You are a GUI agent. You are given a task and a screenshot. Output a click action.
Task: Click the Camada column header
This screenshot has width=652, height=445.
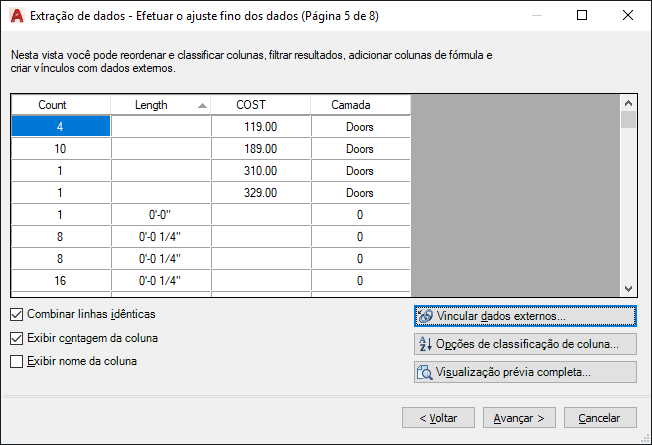(x=360, y=105)
